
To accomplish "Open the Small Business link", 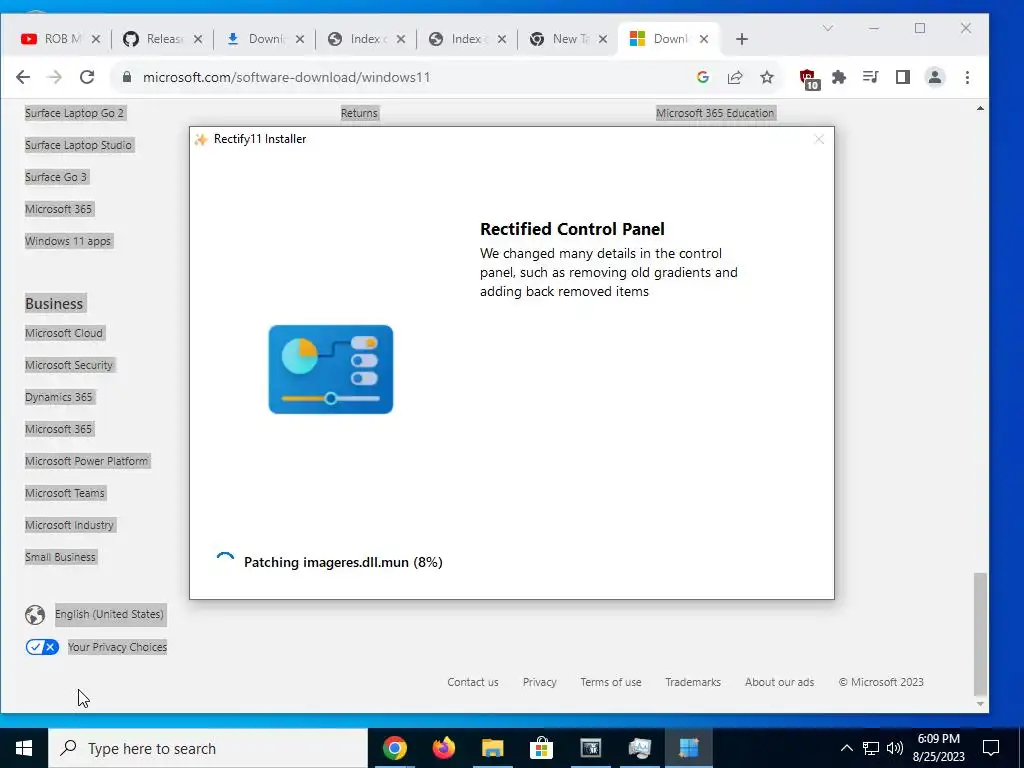I will coord(60,557).
